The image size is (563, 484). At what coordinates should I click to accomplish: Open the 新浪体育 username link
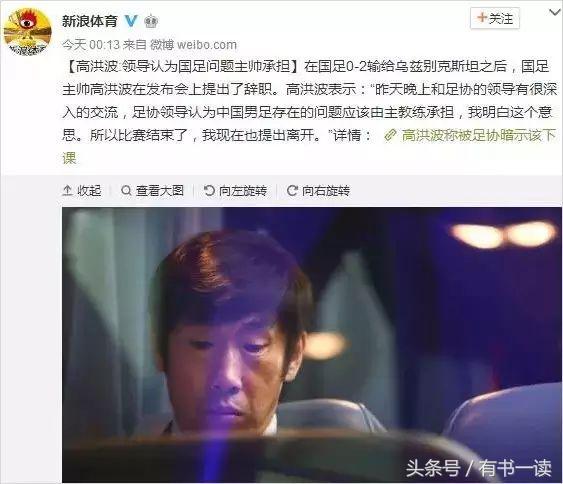click(x=90, y=21)
